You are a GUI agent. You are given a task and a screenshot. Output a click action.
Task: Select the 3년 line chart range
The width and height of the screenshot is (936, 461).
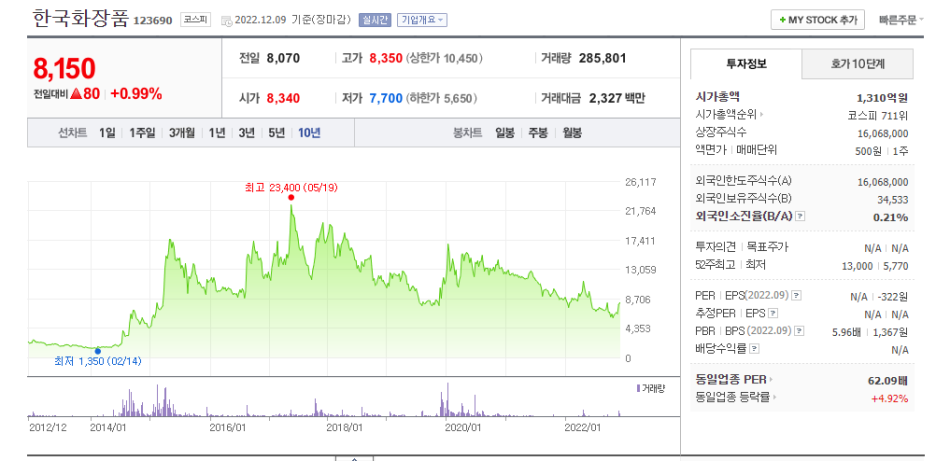[x=247, y=133]
